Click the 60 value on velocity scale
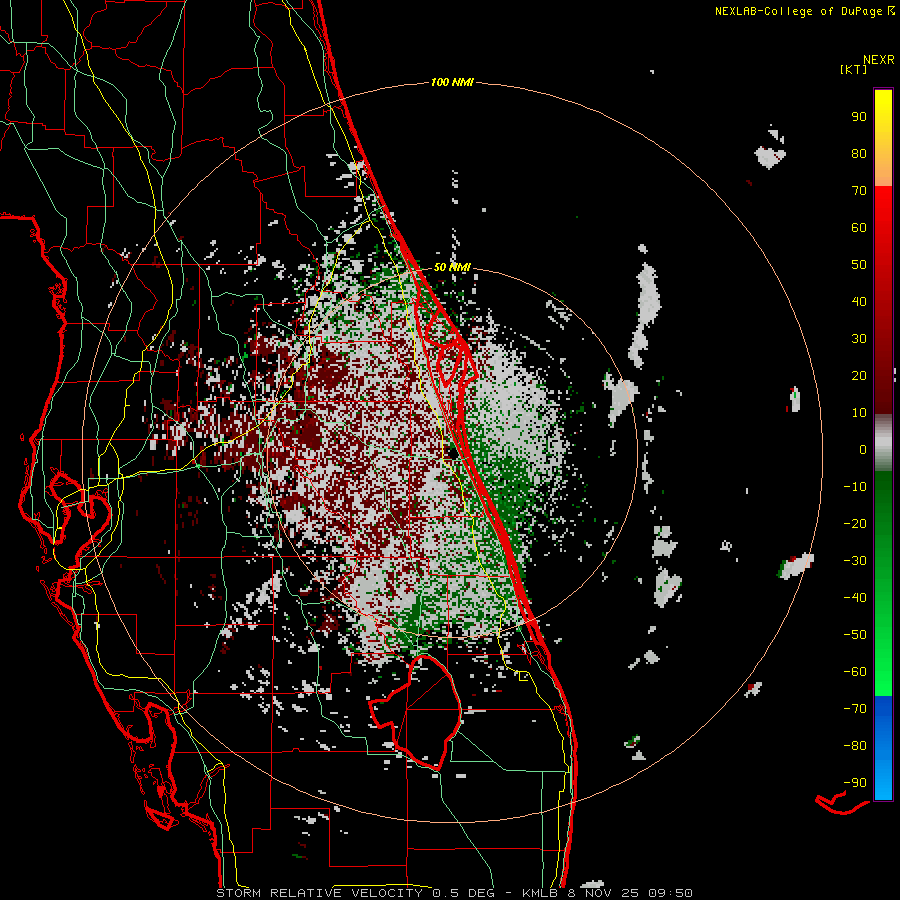This screenshot has width=900, height=900. 859,228
